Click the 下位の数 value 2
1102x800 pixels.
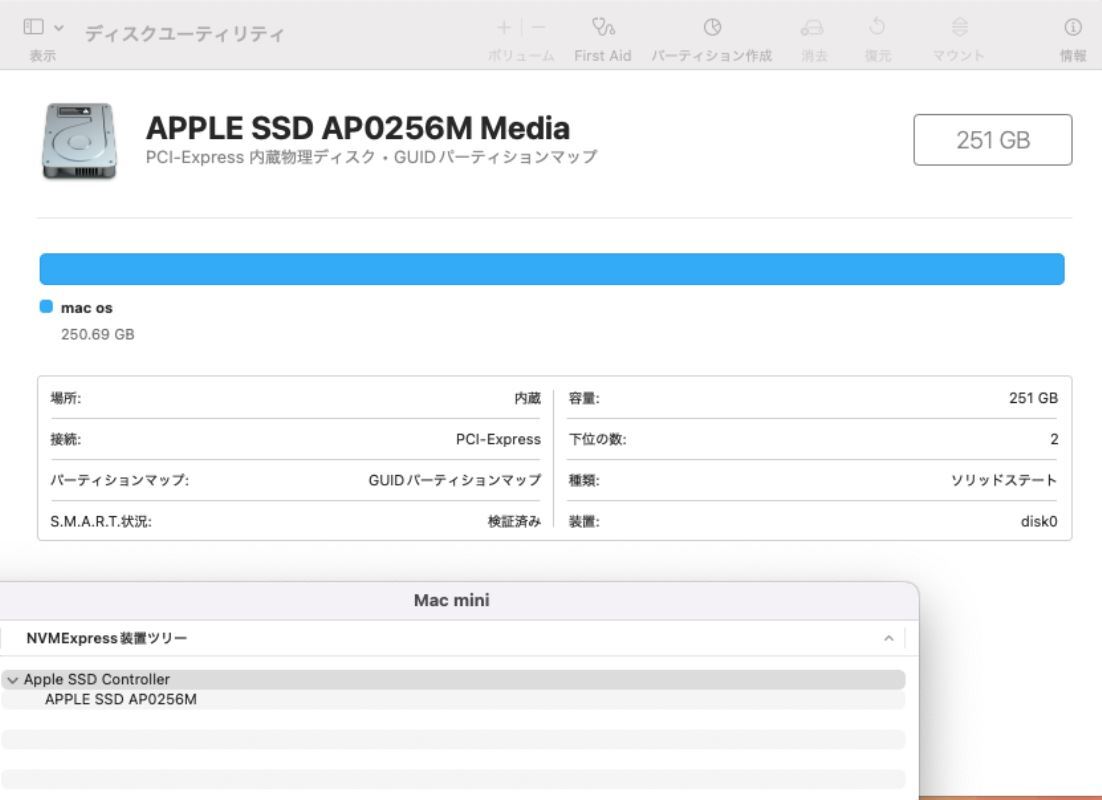pyautogui.click(x=1054, y=439)
